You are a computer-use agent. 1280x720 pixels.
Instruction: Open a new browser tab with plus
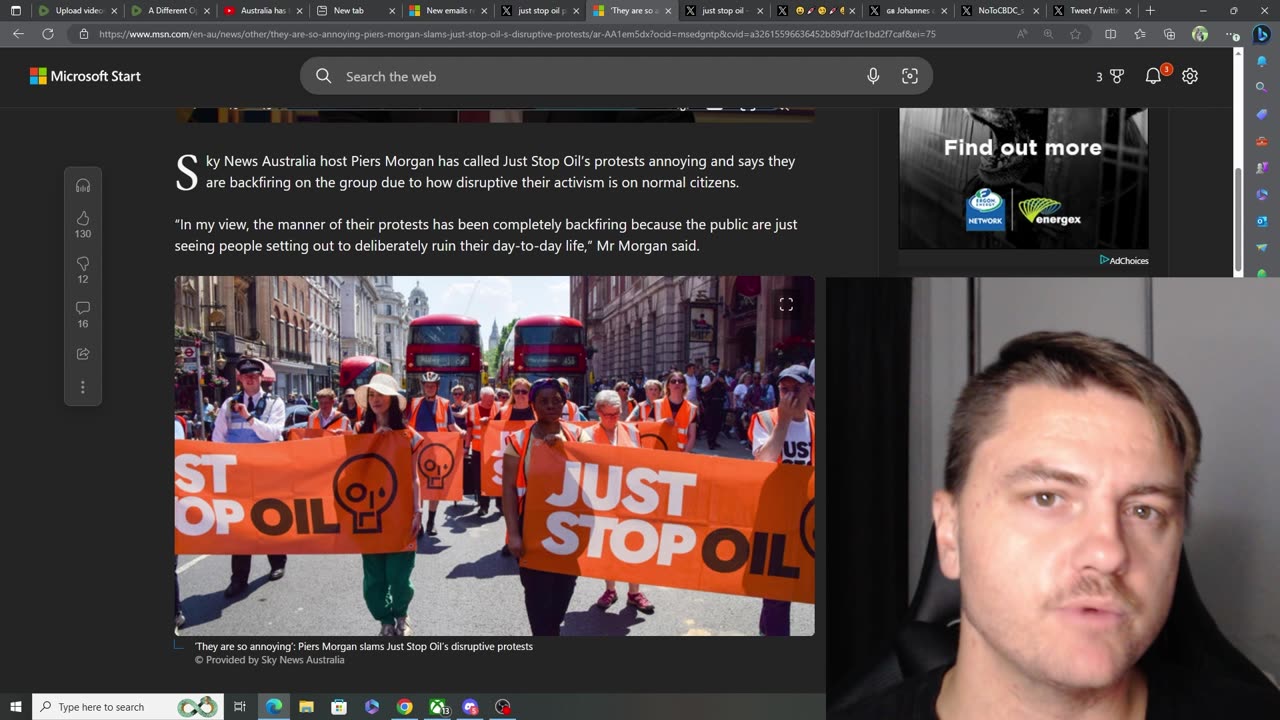point(1150,10)
